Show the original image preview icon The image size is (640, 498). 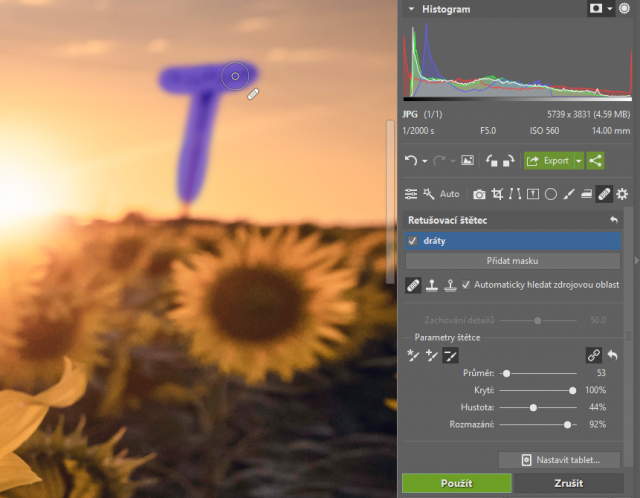coord(467,160)
